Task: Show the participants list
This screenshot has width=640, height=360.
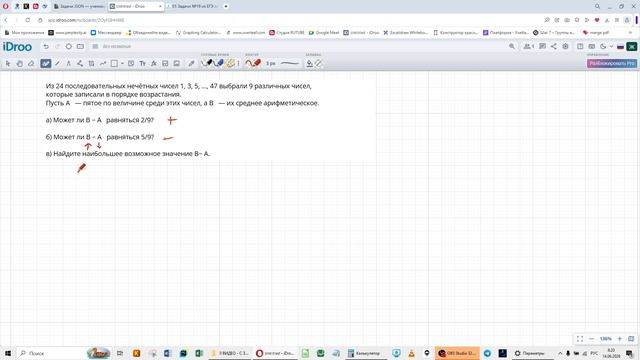Action: coord(529,47)
